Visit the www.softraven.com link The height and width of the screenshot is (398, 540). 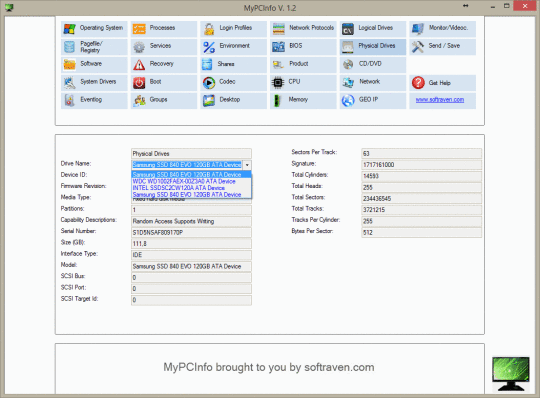pyautogui.click(x=439, y=100)
